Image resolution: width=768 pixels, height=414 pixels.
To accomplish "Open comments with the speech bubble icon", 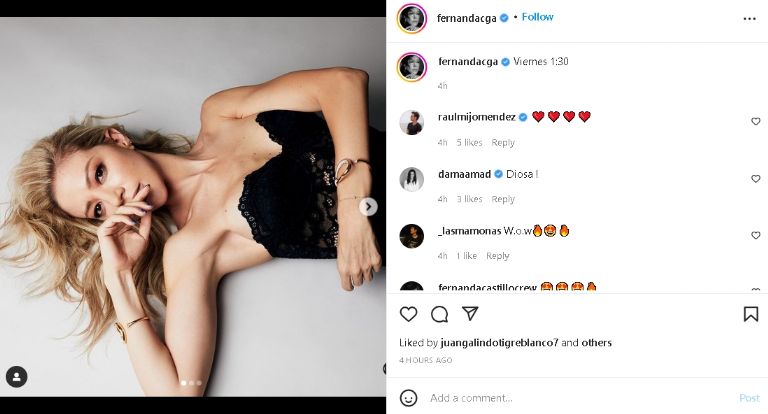I will [439, 314].
